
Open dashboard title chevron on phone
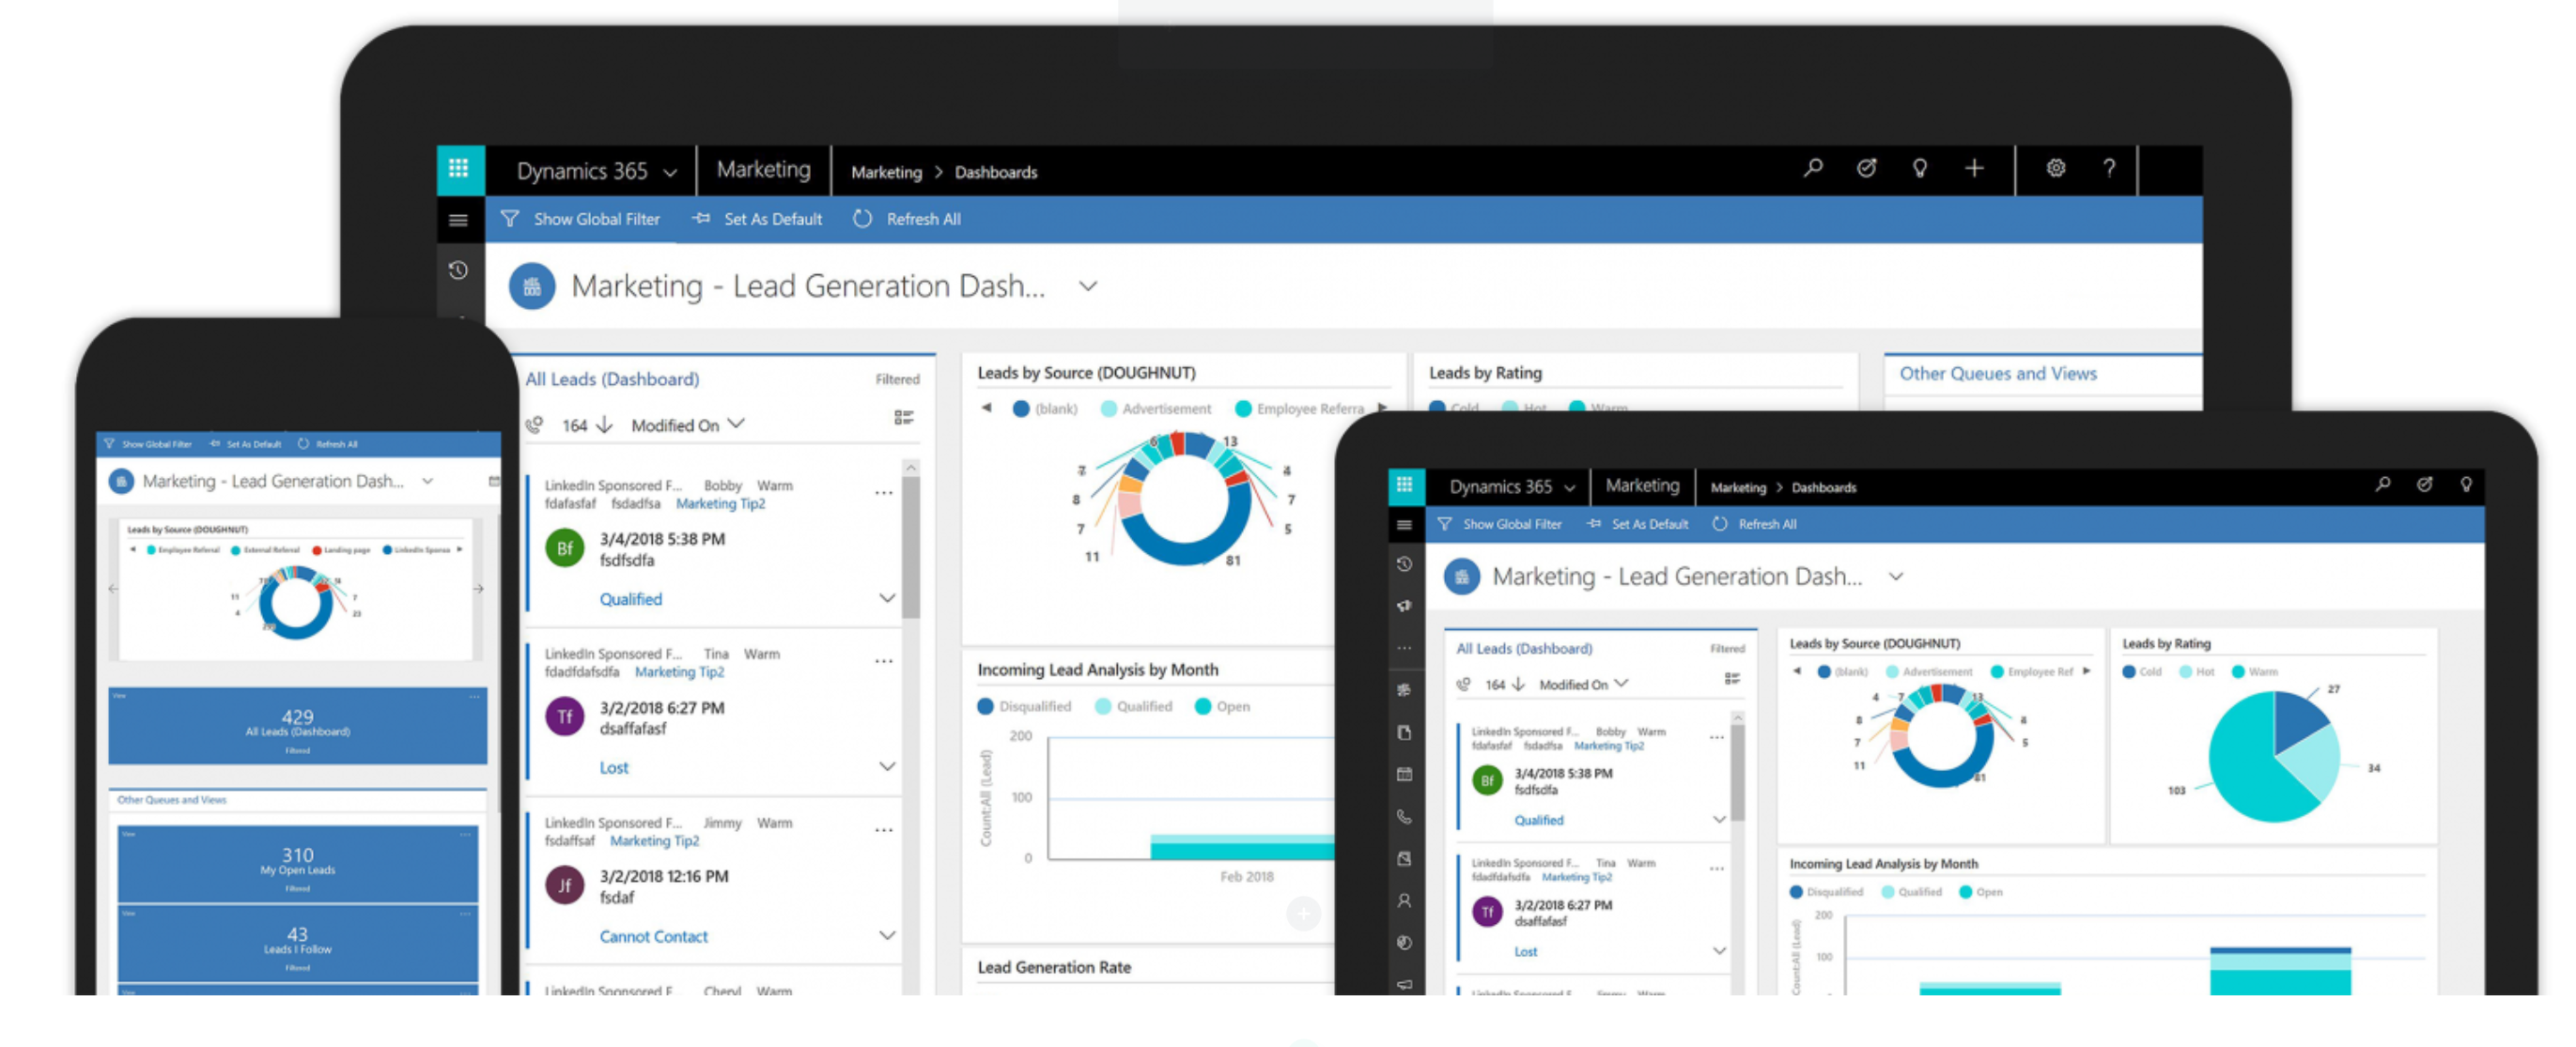(427, 481)
